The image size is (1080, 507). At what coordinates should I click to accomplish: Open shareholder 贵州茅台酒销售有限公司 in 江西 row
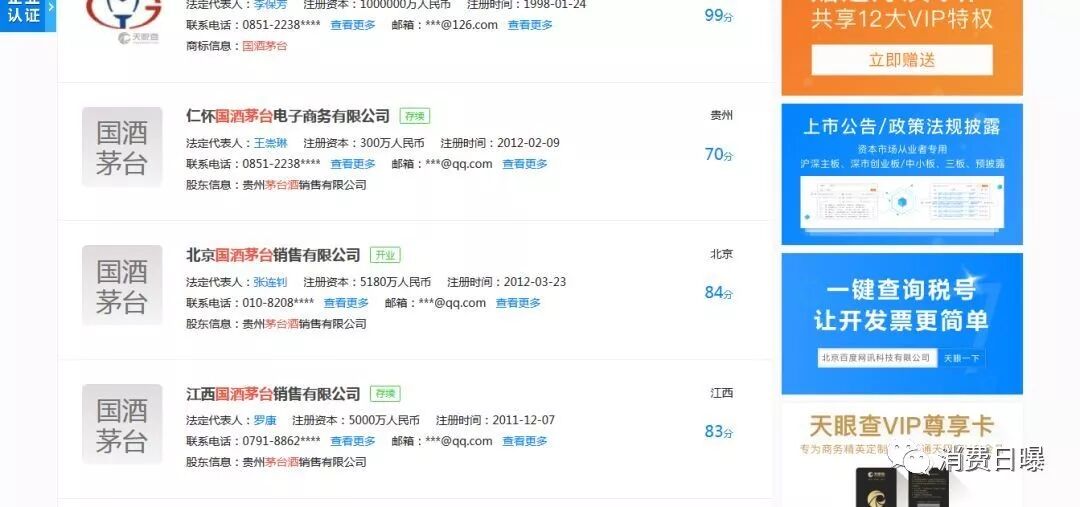(304, 462)
